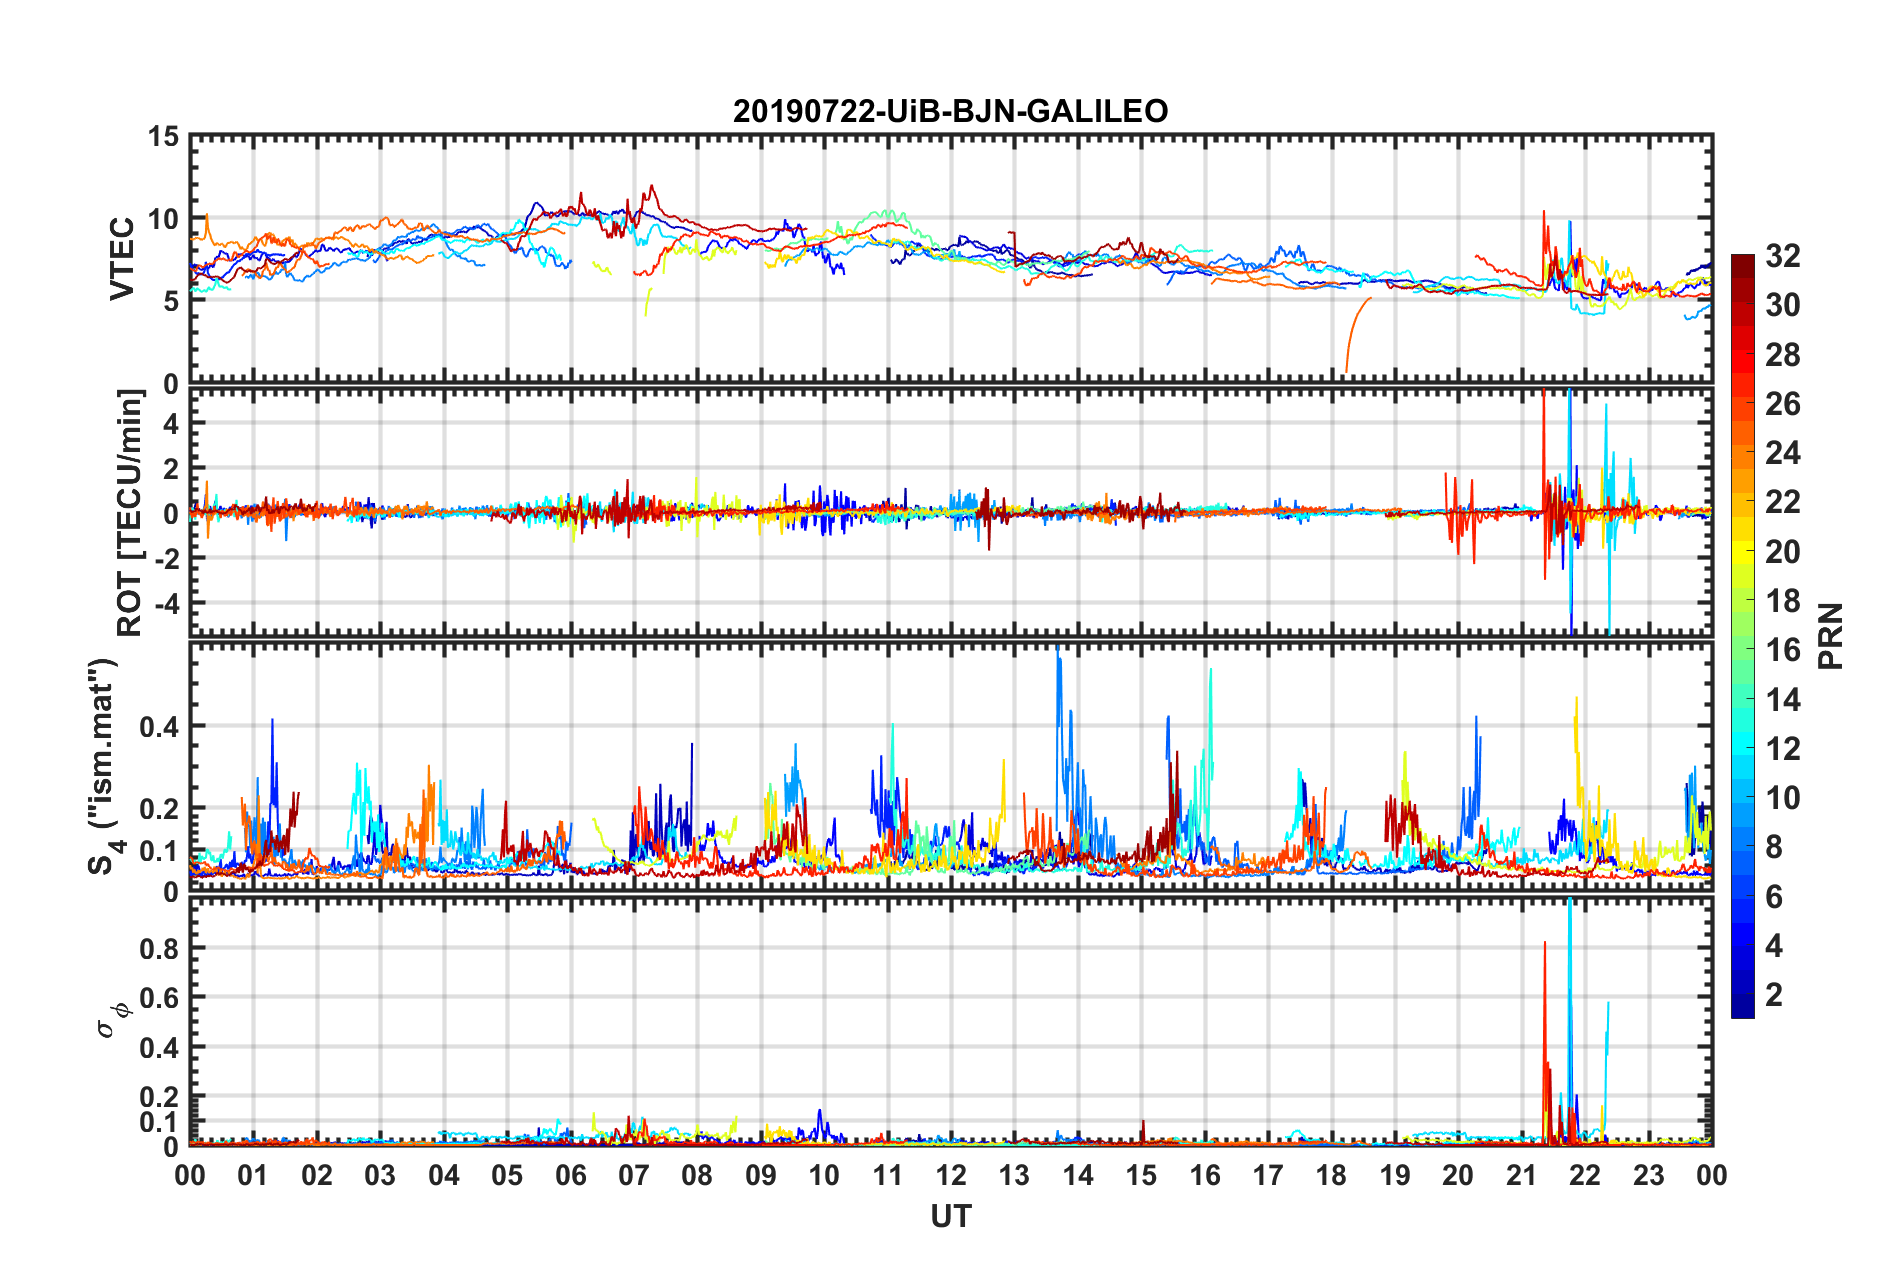Click colorbar tick label 26
1902x1272 pixels.
pos(1782,404)
